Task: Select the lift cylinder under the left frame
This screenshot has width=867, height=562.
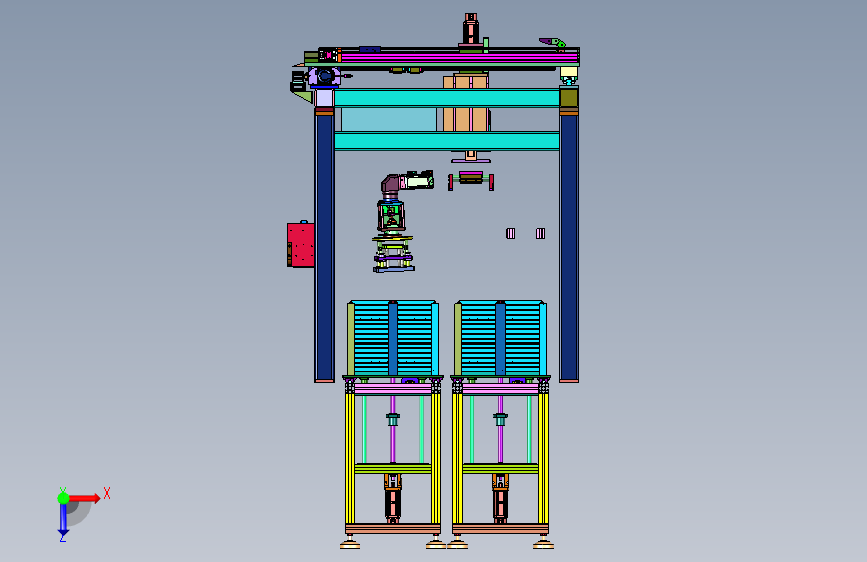Action: click(393, 498)
